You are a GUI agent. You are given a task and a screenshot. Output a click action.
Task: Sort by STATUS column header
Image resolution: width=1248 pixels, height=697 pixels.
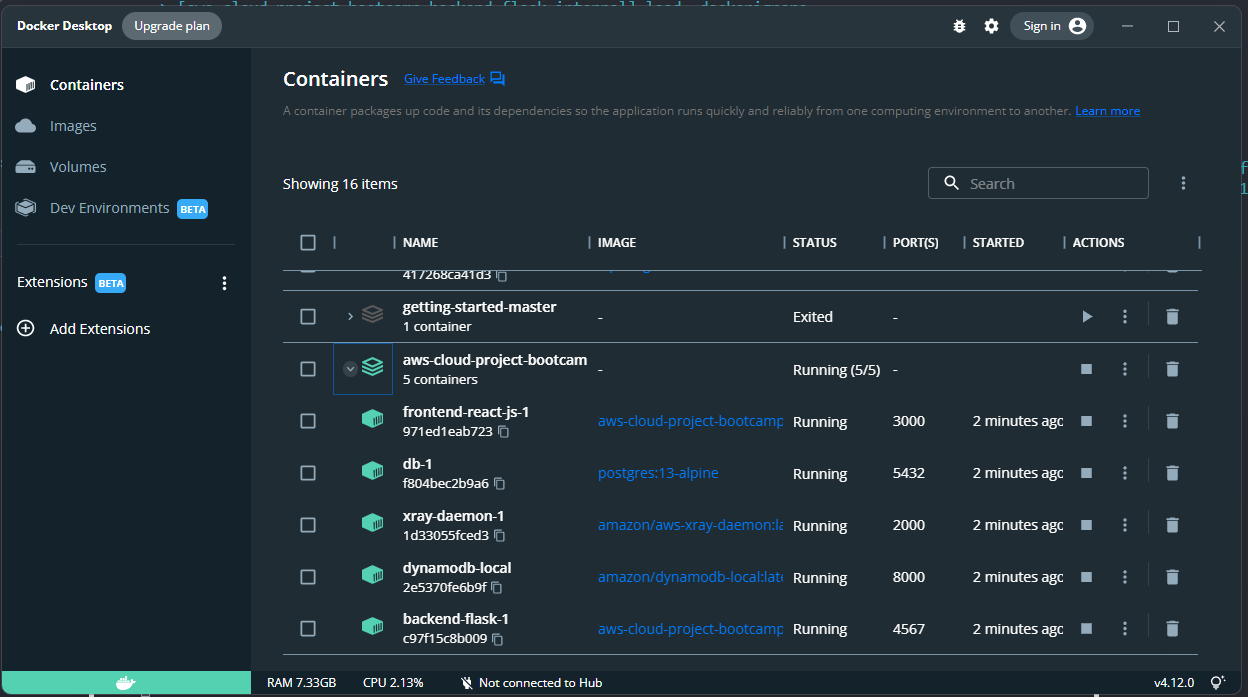(815, 242)
